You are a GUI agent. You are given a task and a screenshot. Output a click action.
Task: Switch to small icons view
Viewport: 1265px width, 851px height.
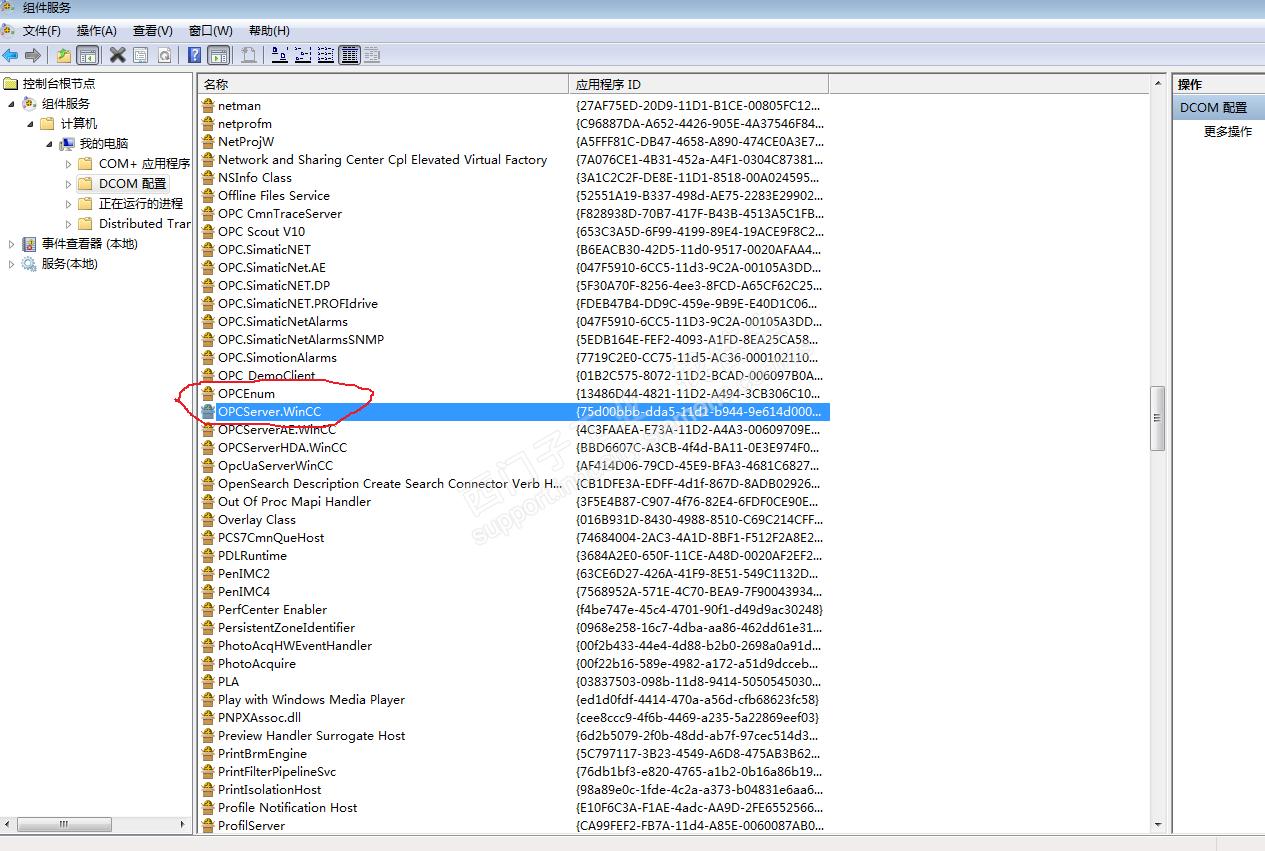tap(302, 55)
